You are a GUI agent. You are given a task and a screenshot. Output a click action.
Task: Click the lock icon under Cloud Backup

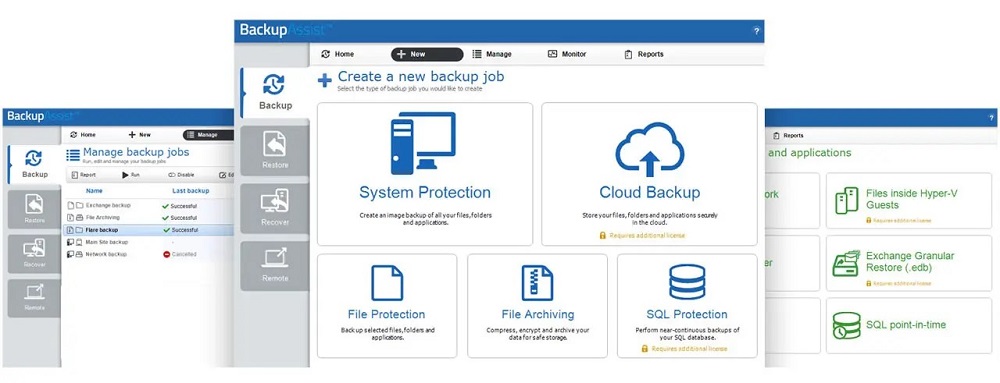click(603, 235)
